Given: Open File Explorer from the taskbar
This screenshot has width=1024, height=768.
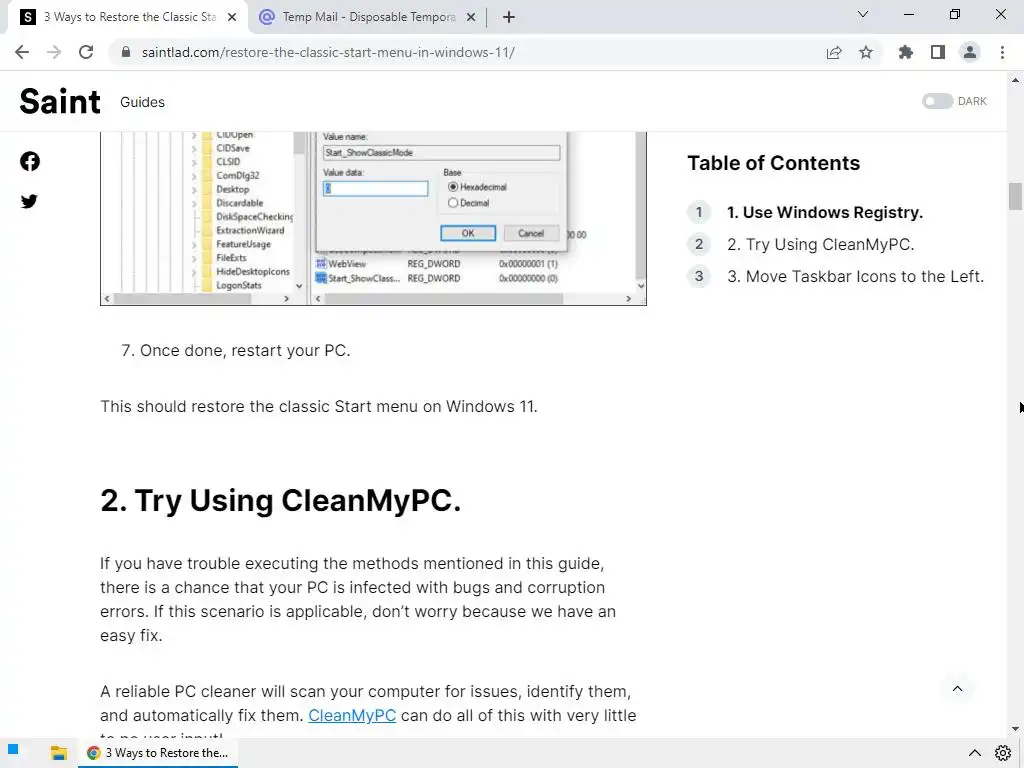Looking at the screenshot, I should [59, 753].
